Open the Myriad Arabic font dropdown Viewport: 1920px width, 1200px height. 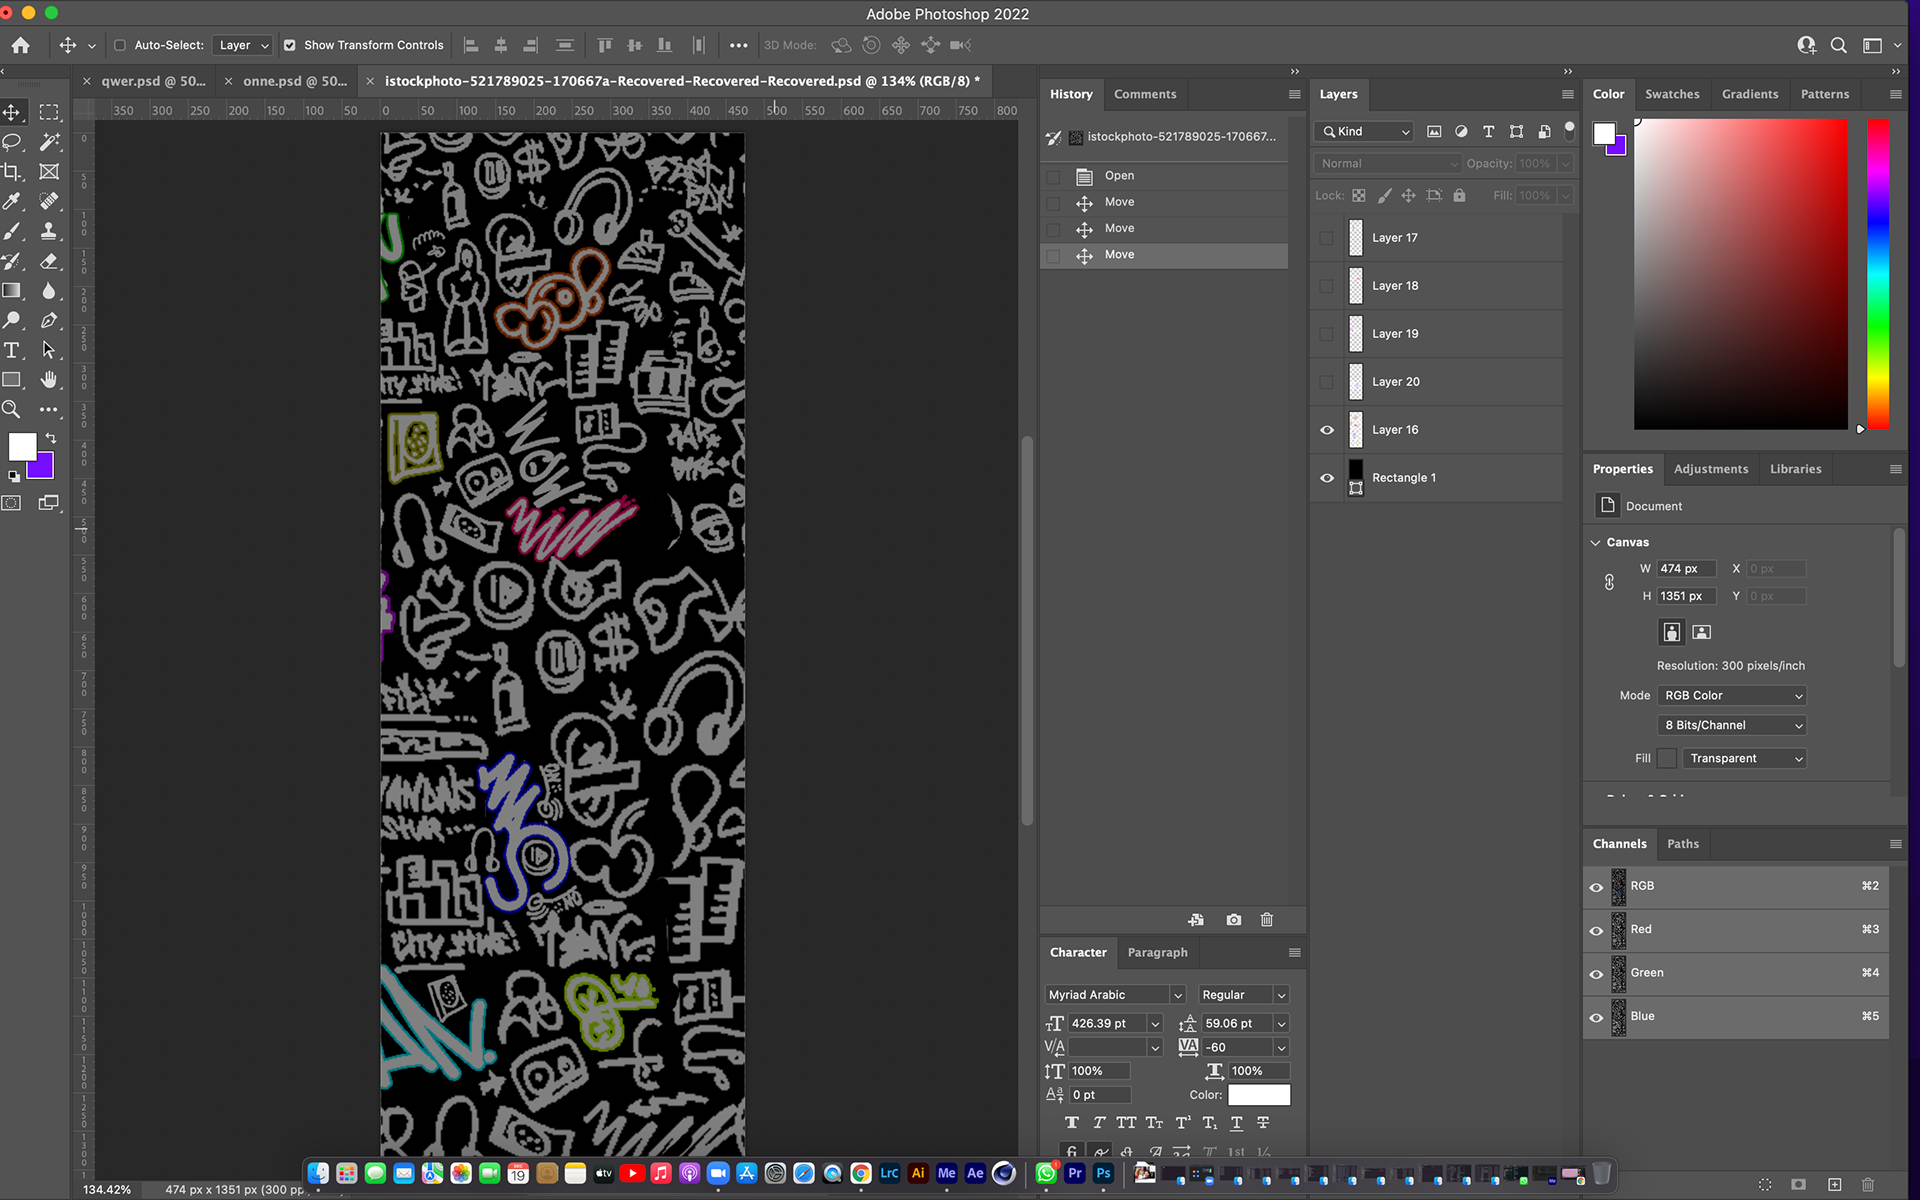1115,995
